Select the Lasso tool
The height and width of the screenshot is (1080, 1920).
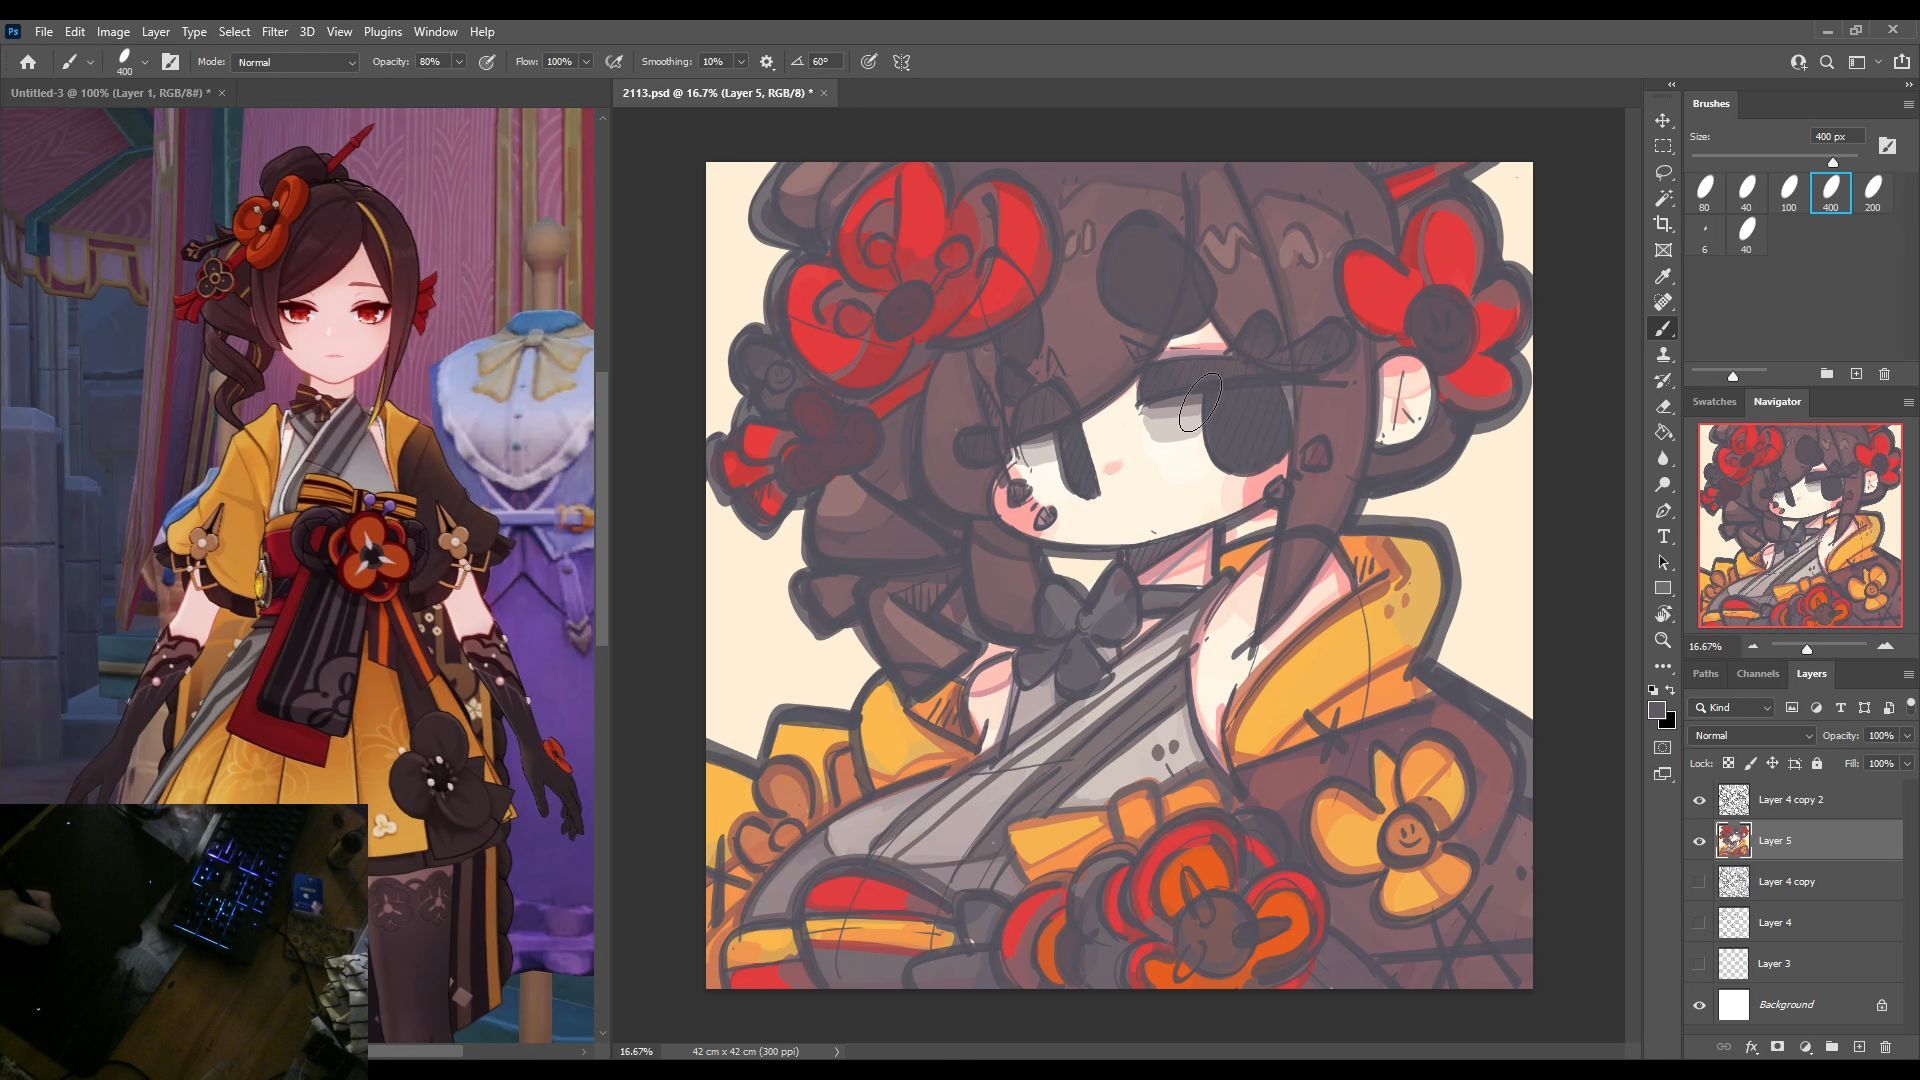coord(1663,172)
